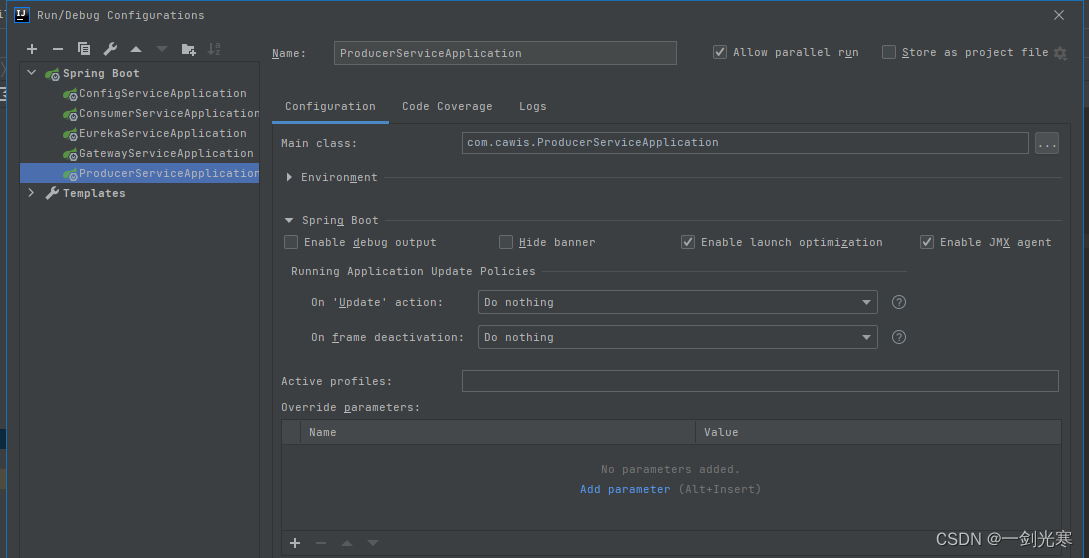Click gear icon next to Store as project file

1060,53
